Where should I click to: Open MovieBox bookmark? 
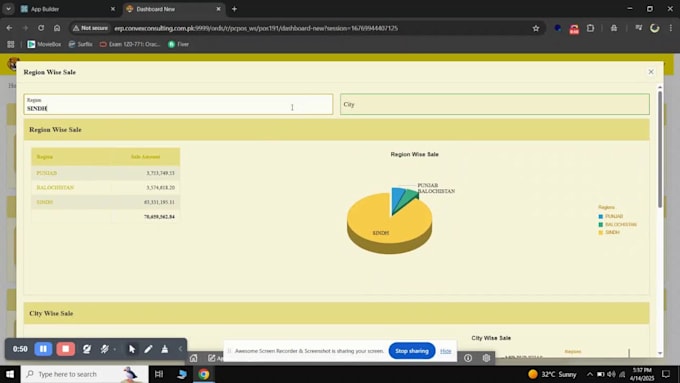(x=44, y=44)
